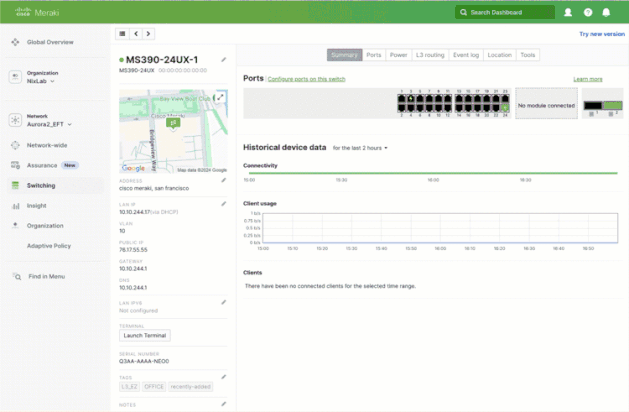The width and height of the screenshot is (629, 412).
Task: Open the Event log tab
Action: coord(466,55)
